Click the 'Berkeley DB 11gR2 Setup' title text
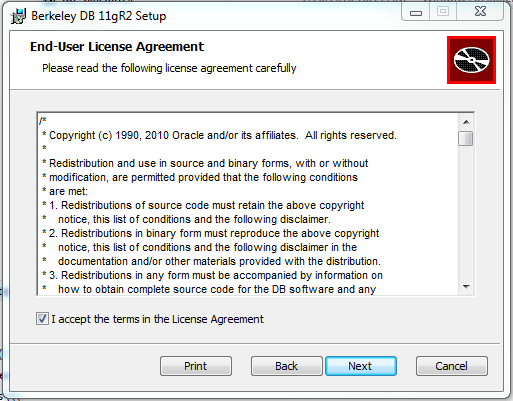Screen dimensions: 513x401 98,16
